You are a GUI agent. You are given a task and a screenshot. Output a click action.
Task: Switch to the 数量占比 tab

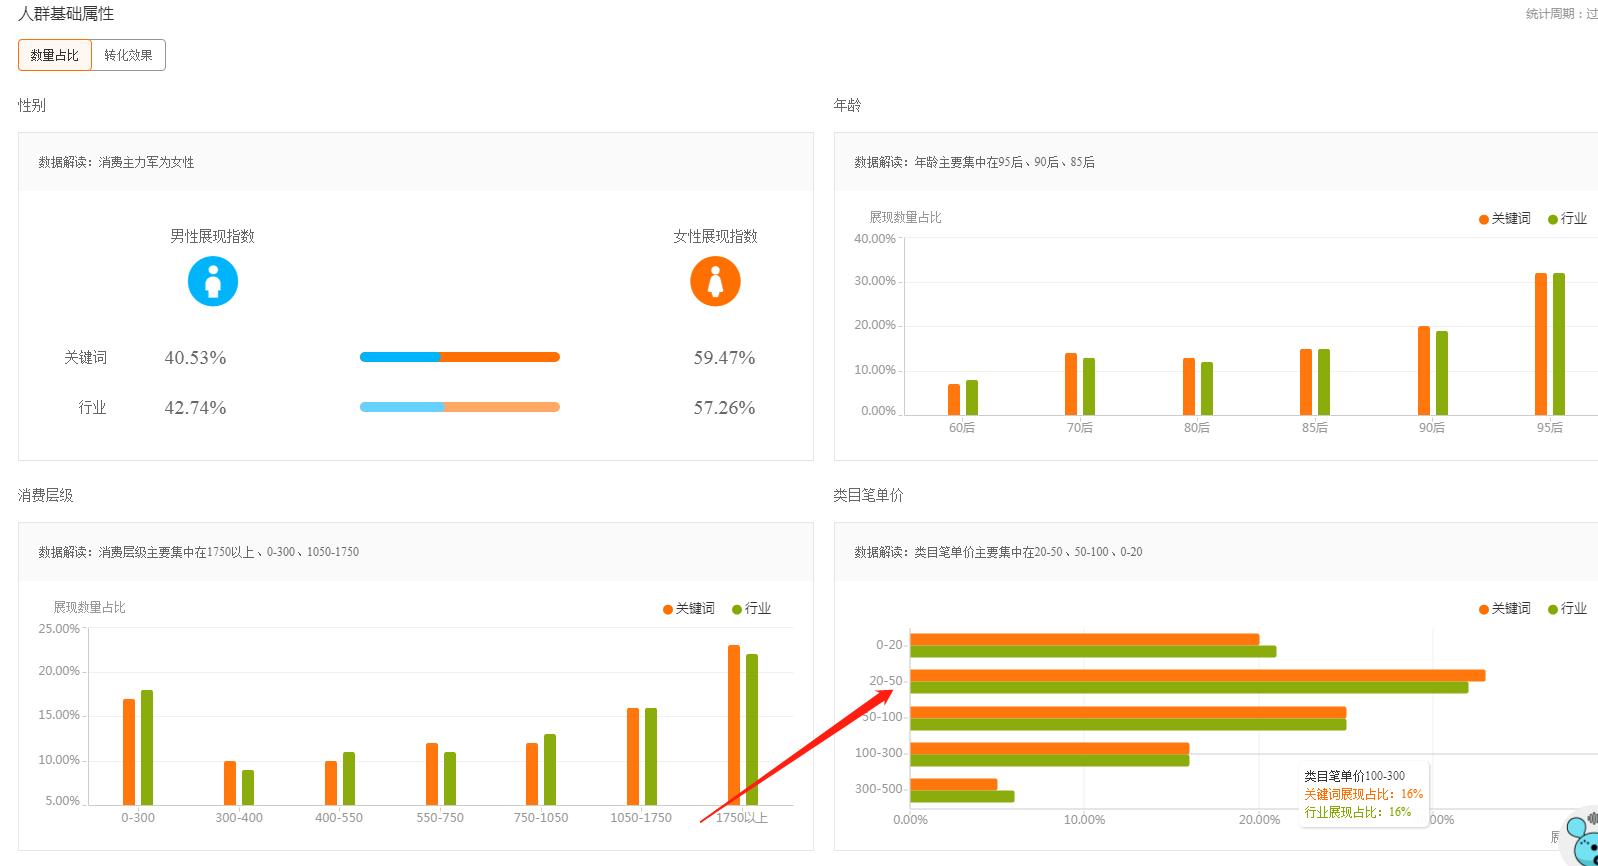coord(55,55)
